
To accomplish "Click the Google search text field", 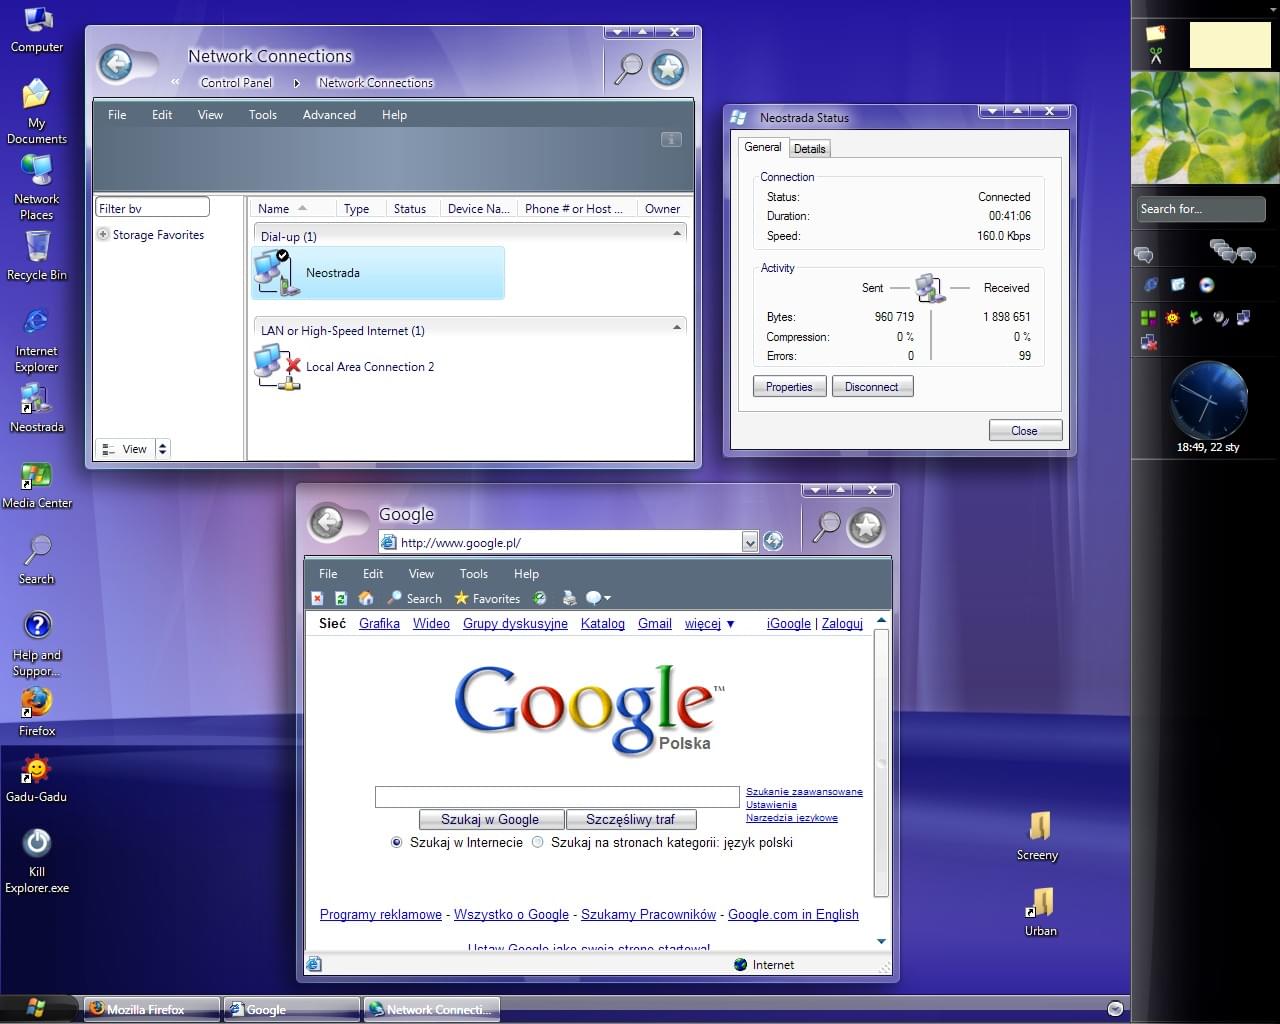I will (x=557, y=797).
